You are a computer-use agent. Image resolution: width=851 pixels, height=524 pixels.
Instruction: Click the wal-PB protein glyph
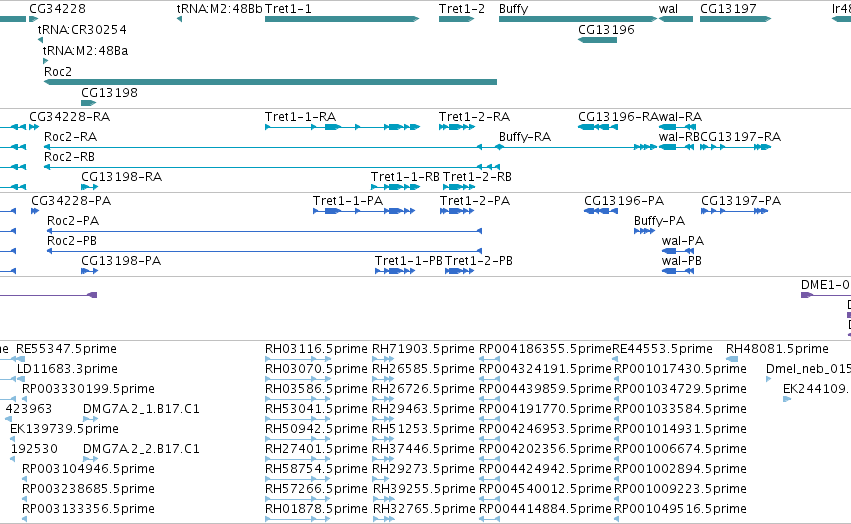click(678, 271)
